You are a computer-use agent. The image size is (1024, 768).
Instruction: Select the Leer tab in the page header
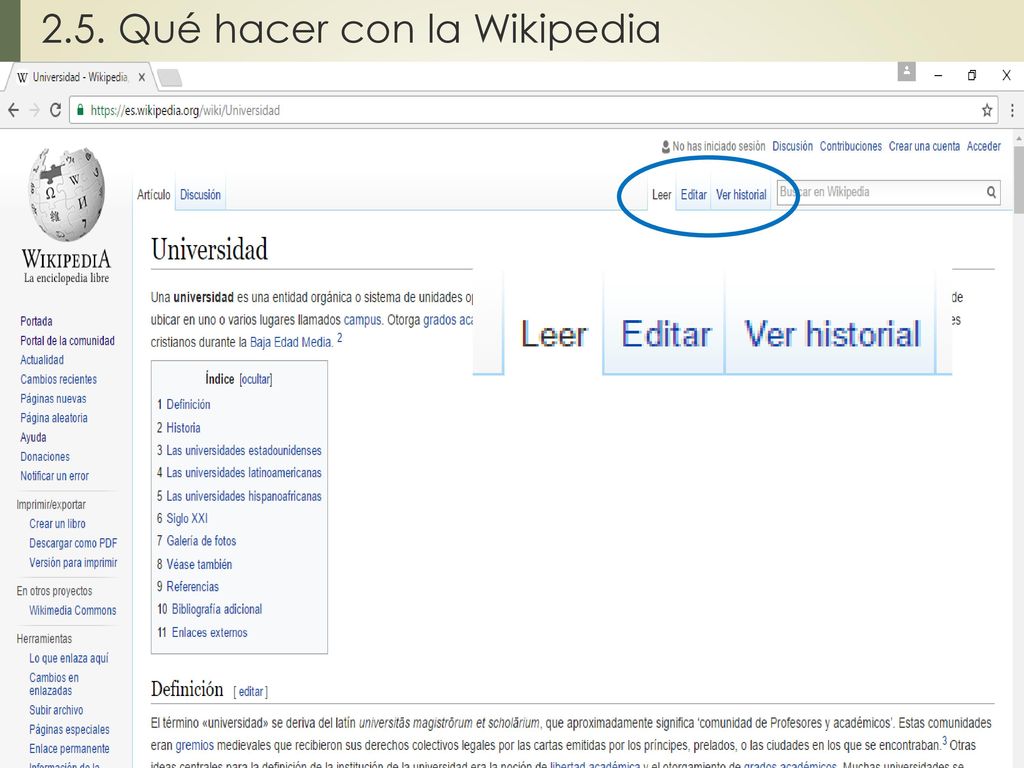(662, 195)
